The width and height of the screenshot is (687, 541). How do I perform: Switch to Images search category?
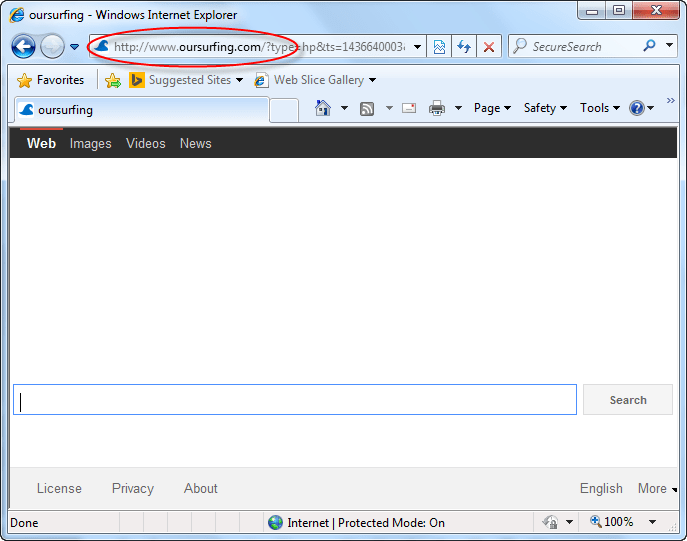[90, 144]
